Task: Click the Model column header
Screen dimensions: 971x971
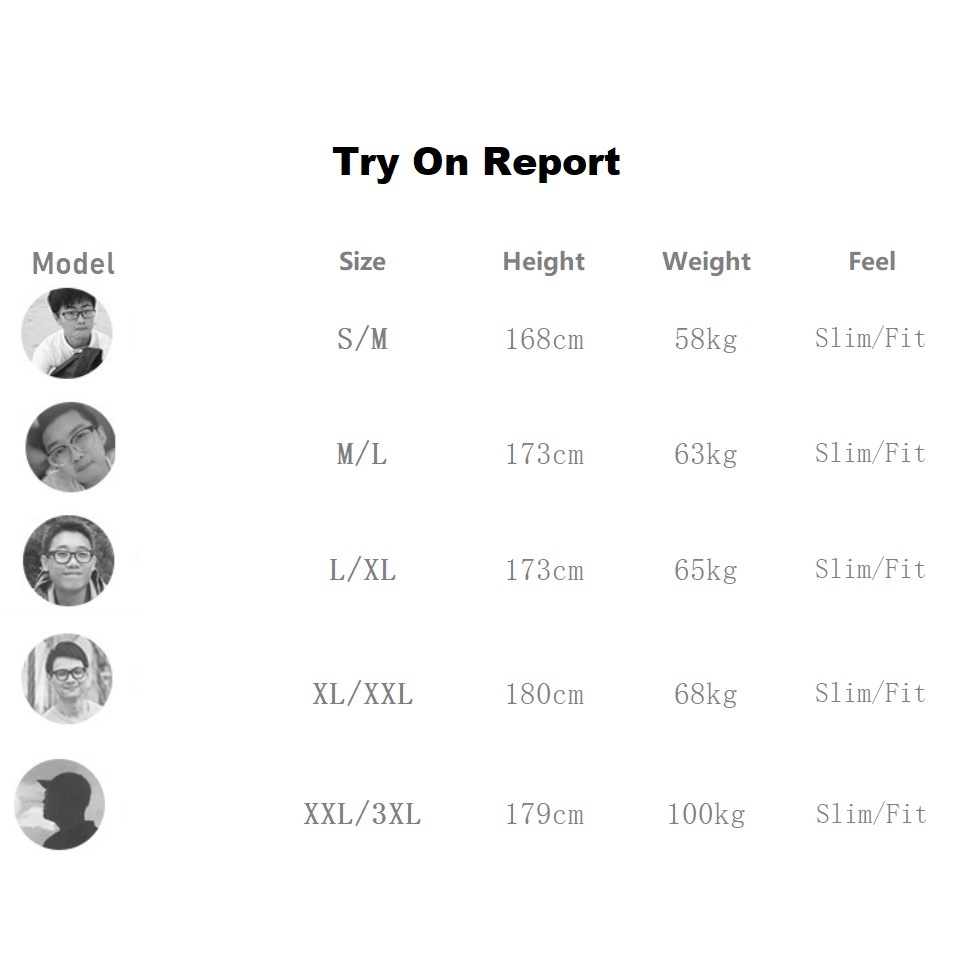Action: pos(73,264)
